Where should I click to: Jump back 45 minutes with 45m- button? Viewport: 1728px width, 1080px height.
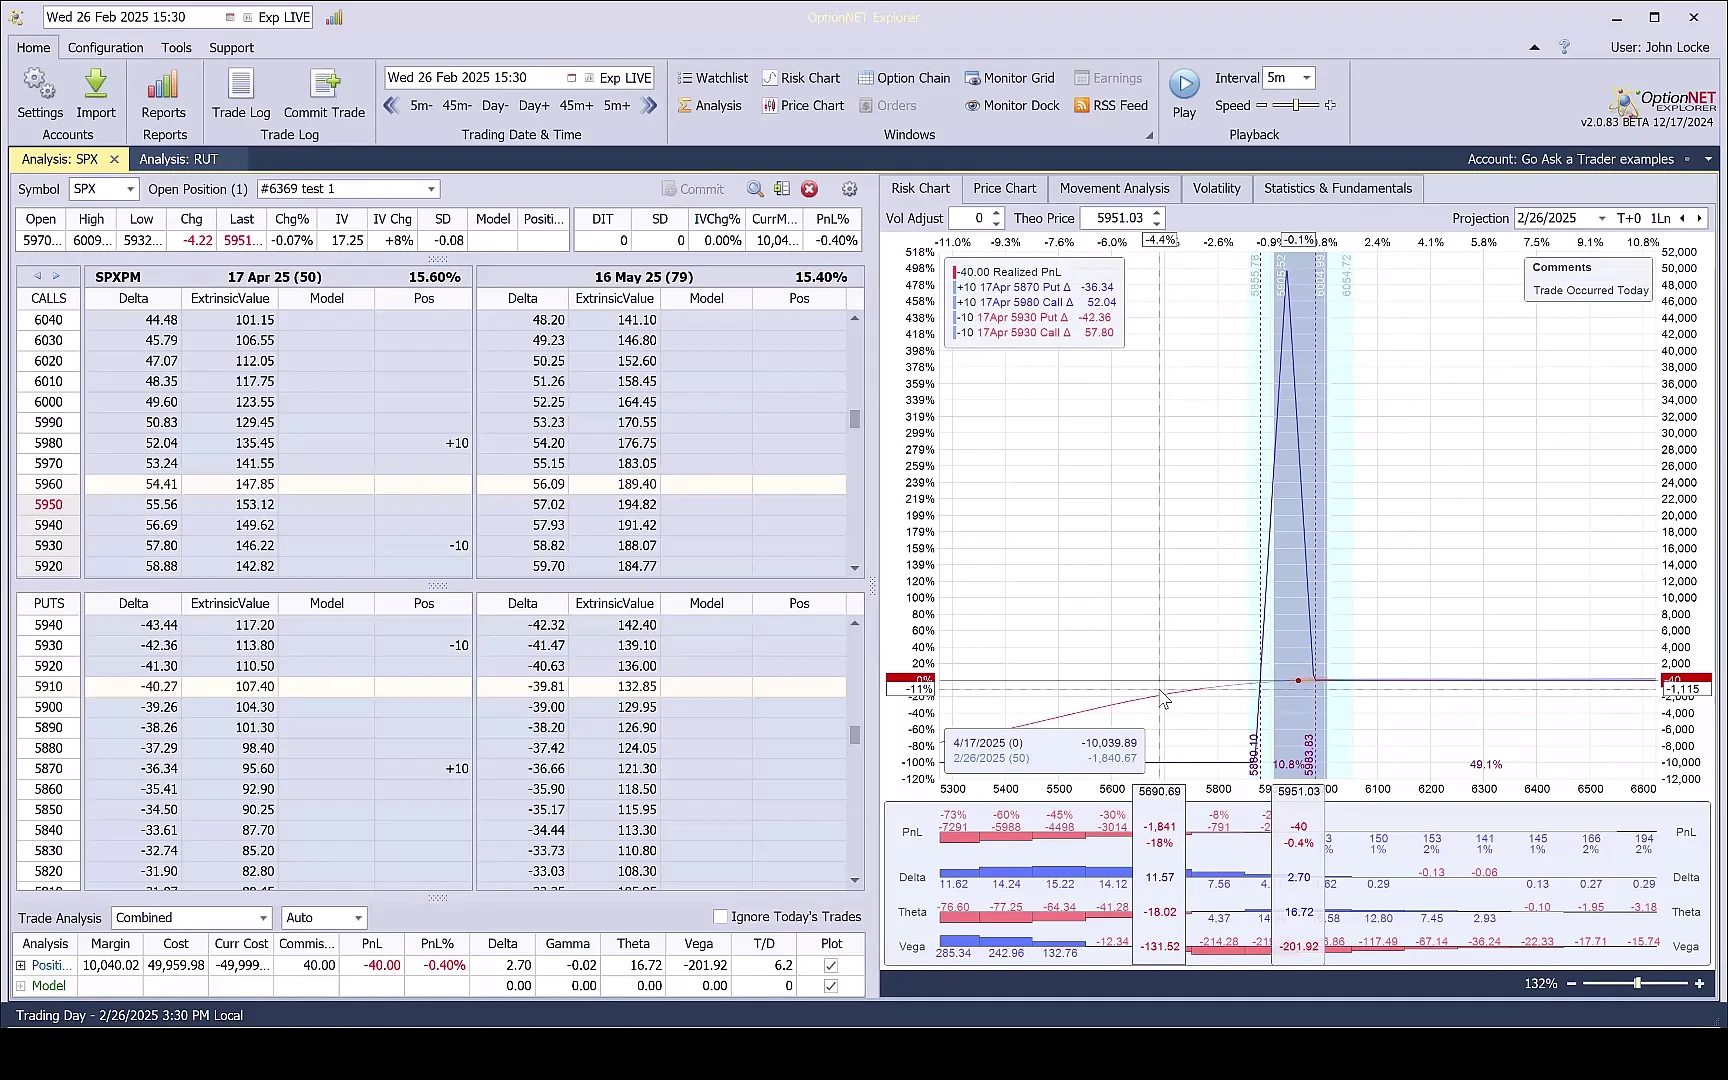(x=457, y=105)
